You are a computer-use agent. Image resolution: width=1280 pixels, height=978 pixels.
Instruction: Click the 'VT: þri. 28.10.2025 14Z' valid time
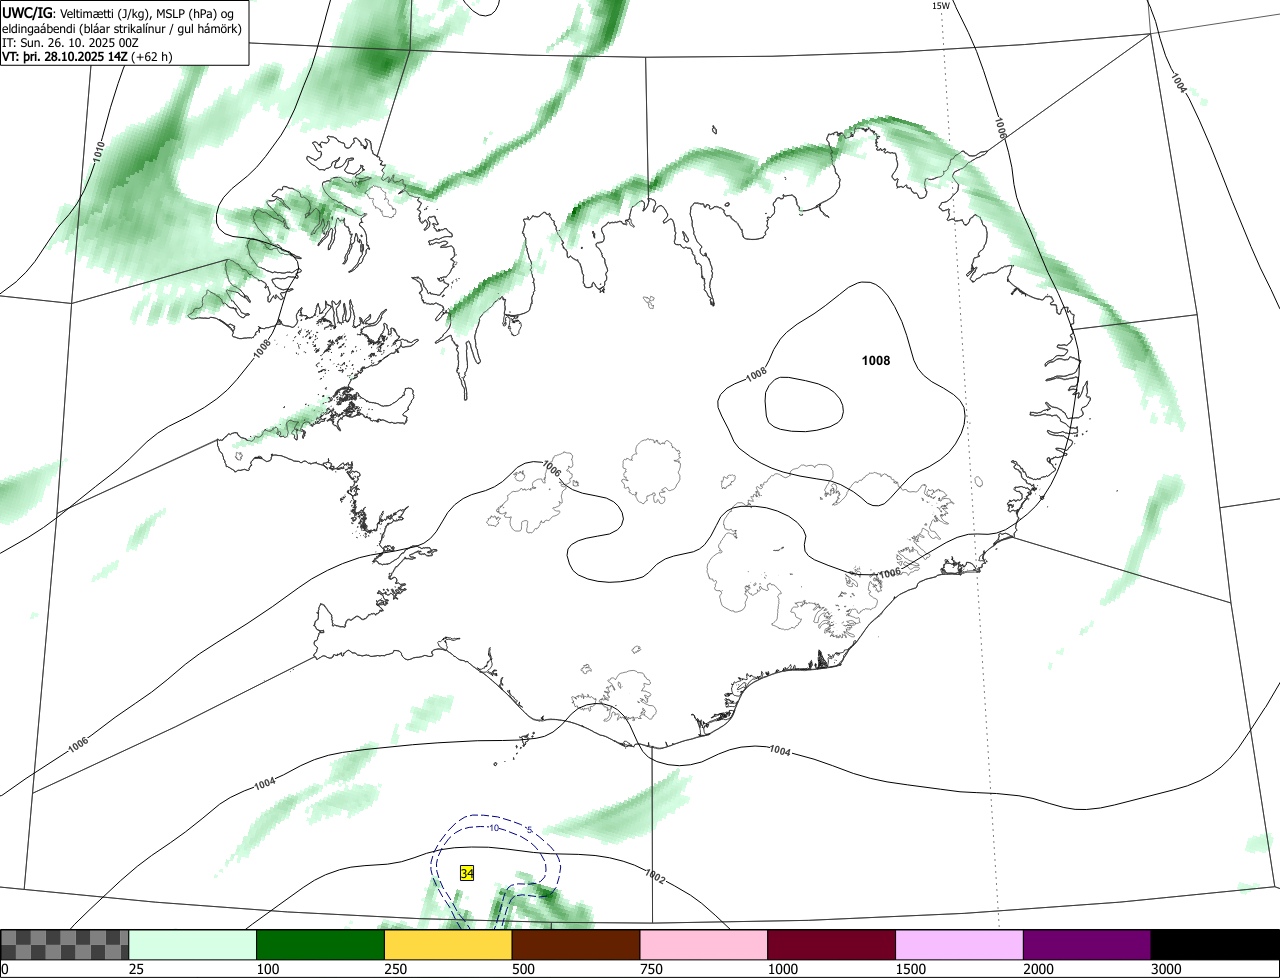65,57
